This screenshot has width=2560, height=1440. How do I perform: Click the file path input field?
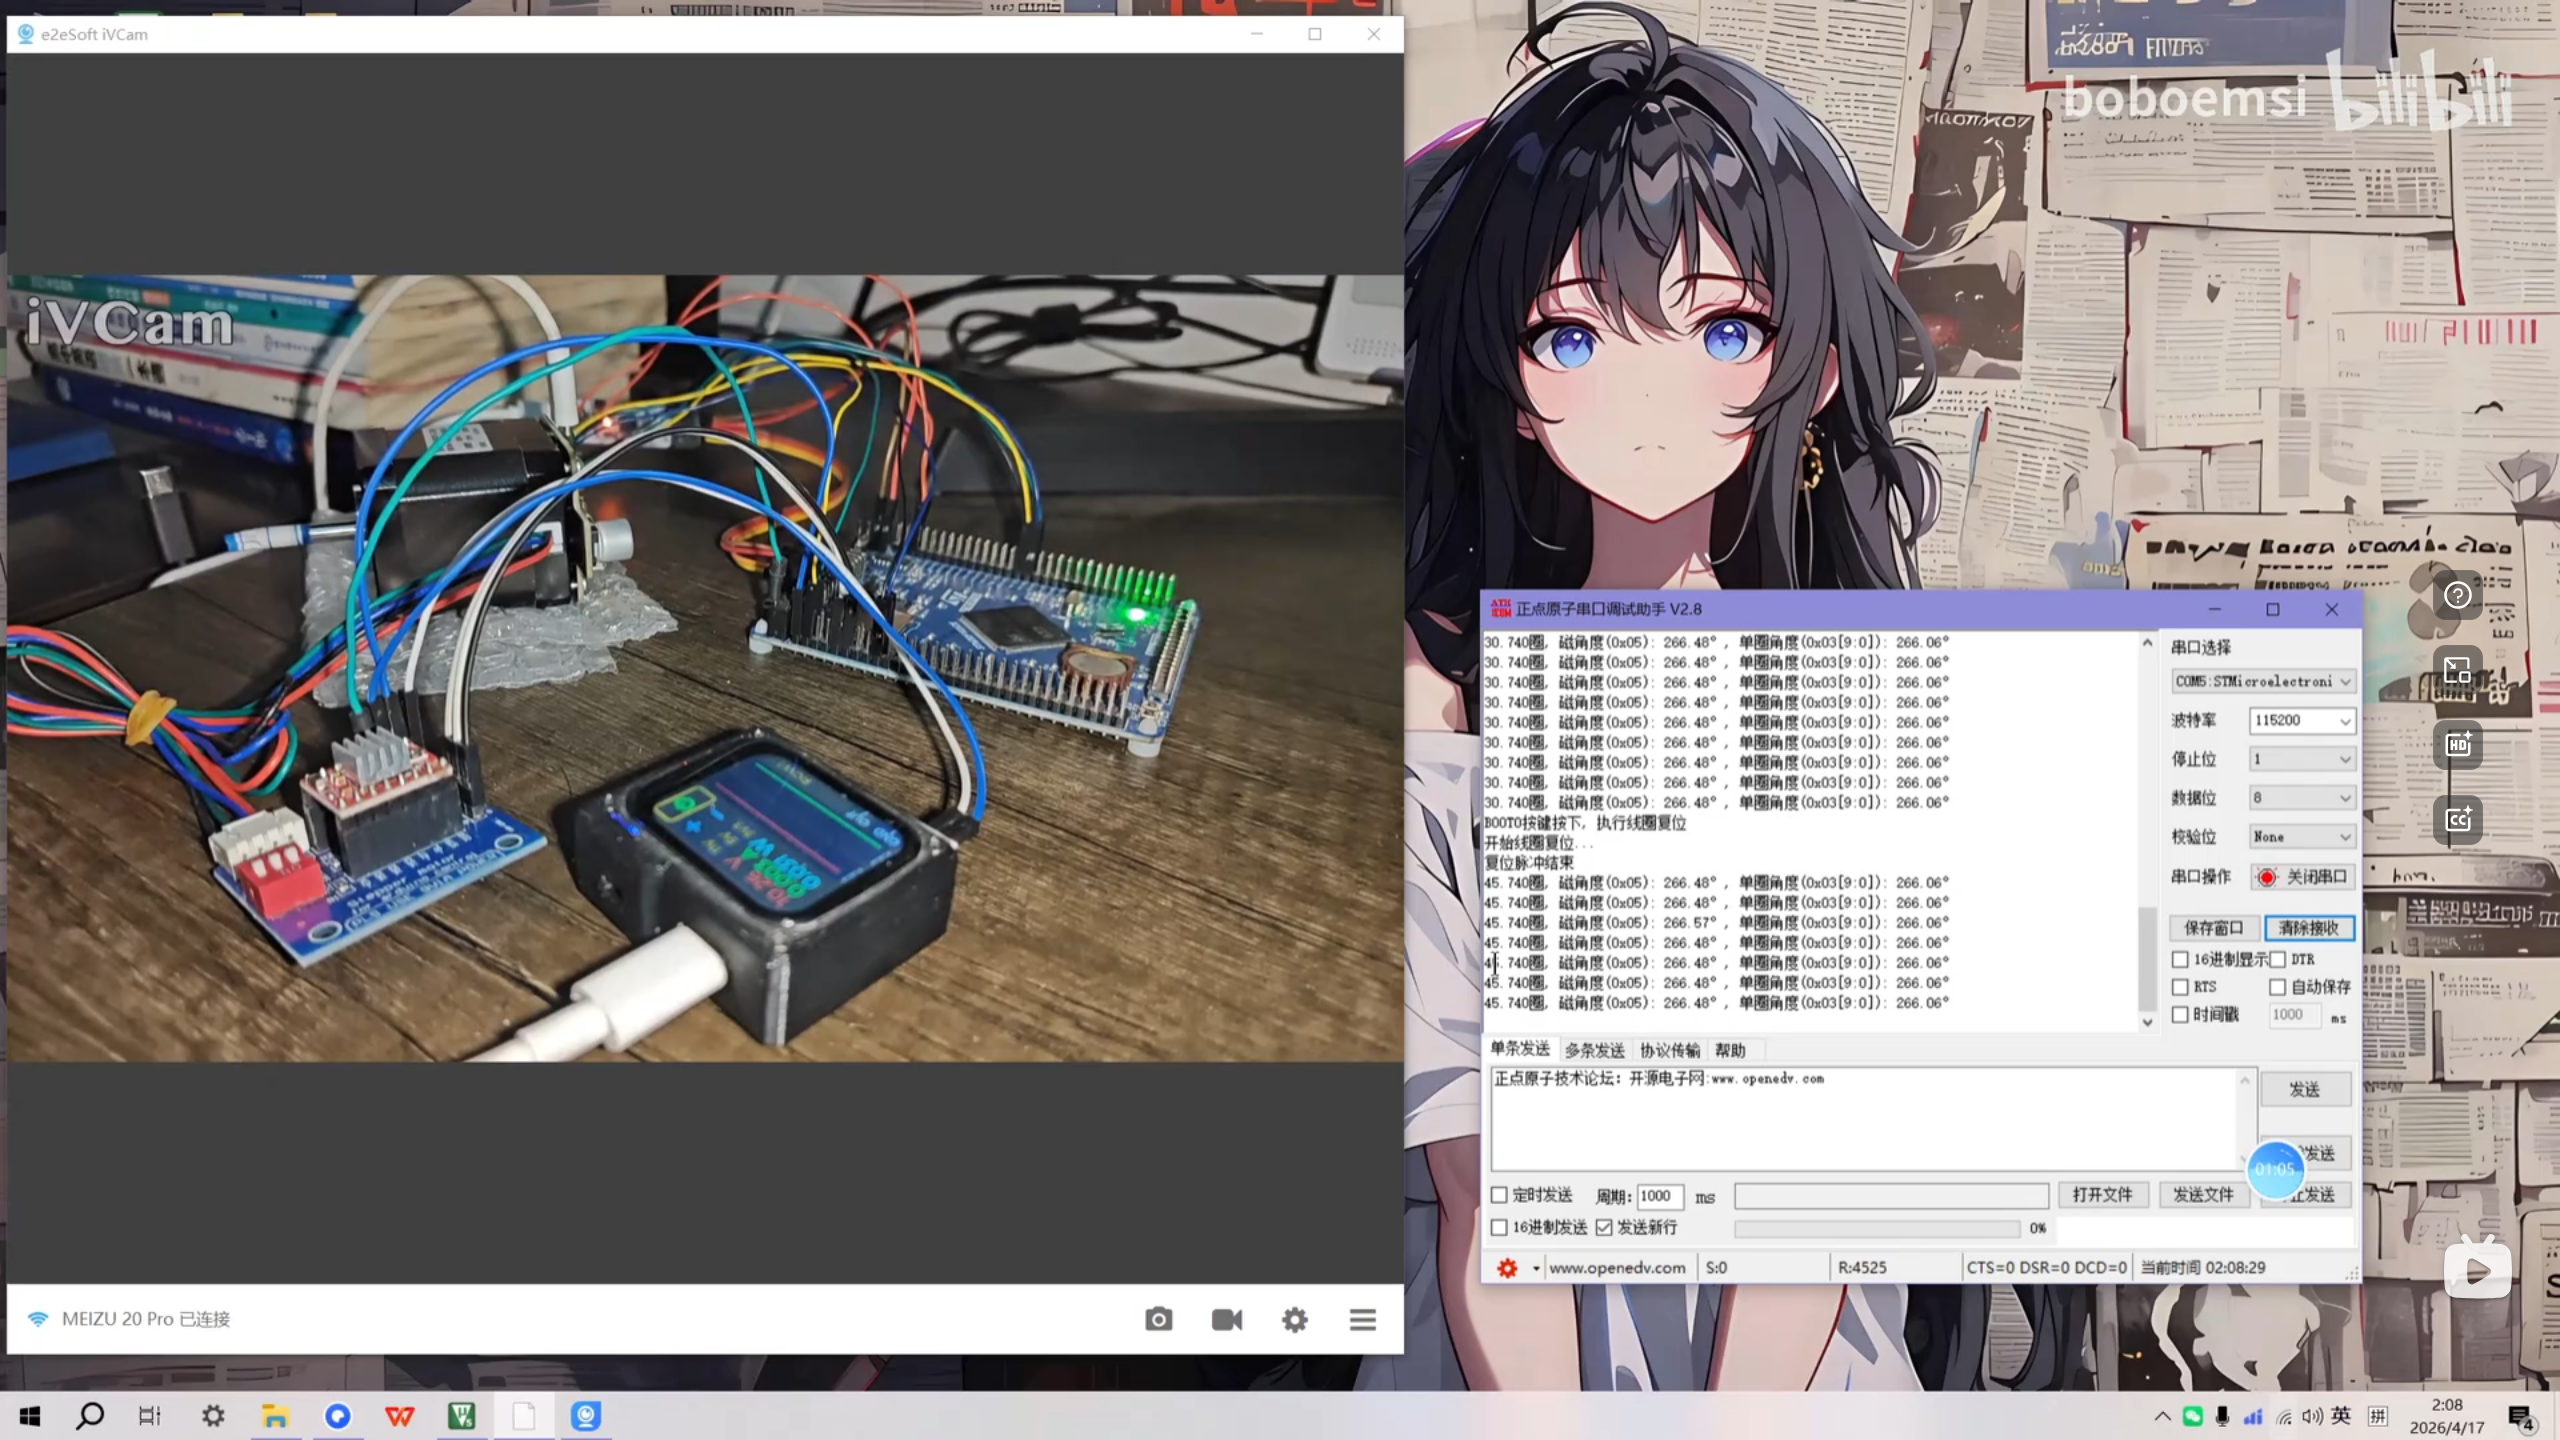pos(1892,1196)
